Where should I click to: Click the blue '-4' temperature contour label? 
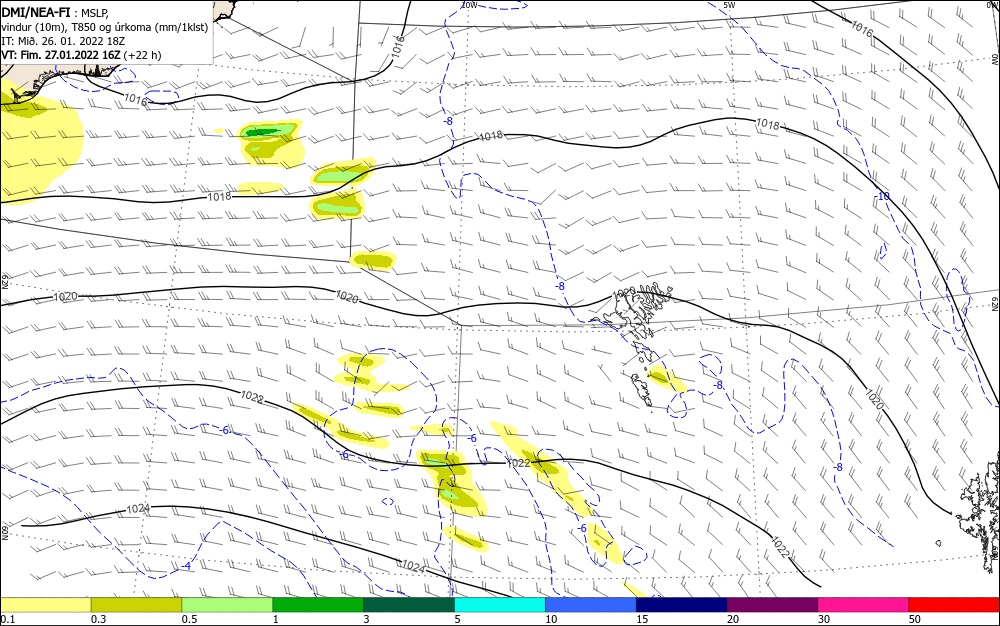186,566
